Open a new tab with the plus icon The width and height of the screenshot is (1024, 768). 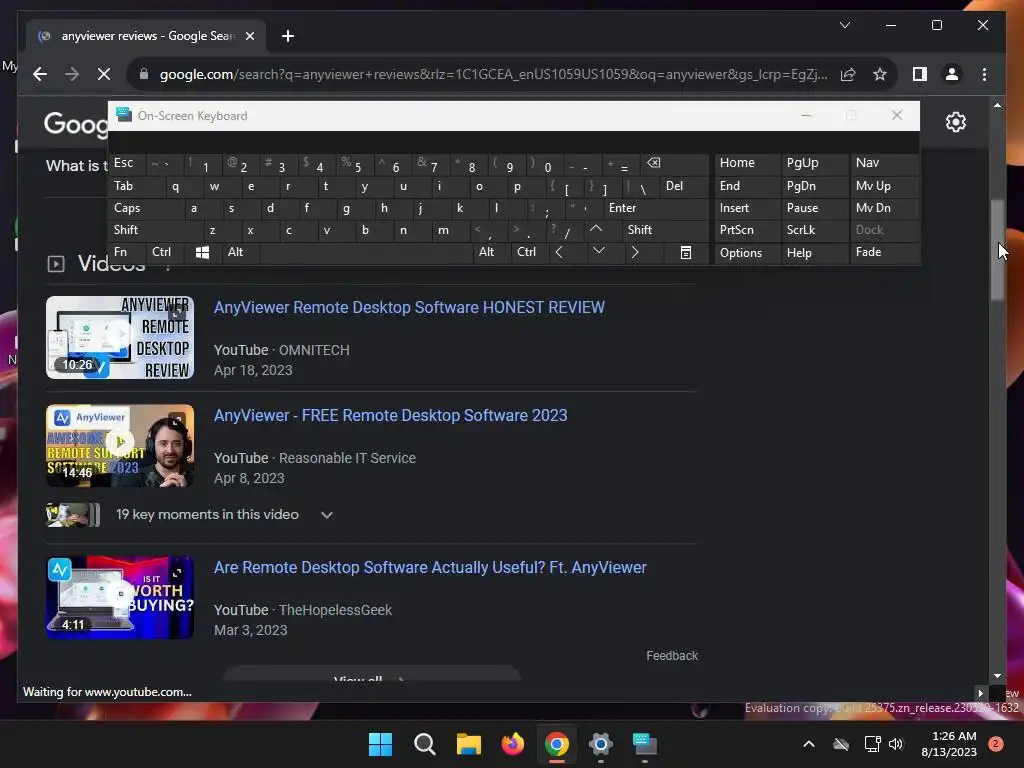(288, 37)
